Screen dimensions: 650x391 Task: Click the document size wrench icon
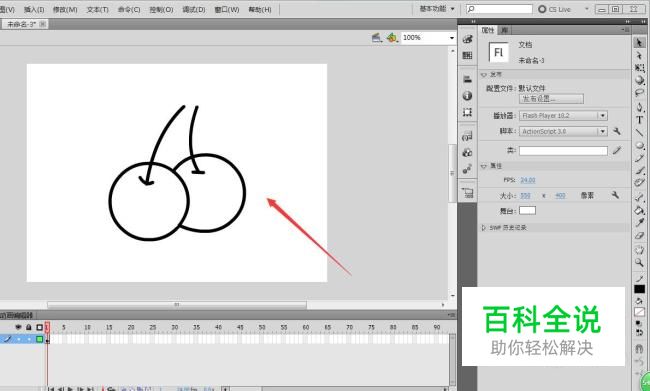tap(615, 195)
